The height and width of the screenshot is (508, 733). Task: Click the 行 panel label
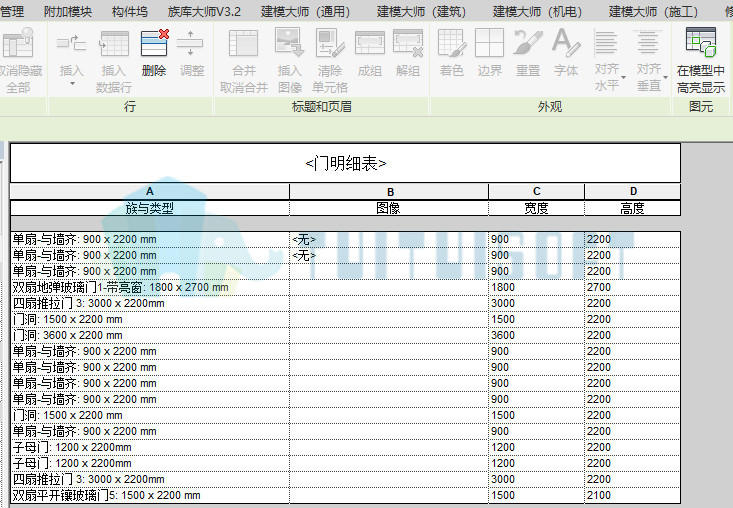130,107
